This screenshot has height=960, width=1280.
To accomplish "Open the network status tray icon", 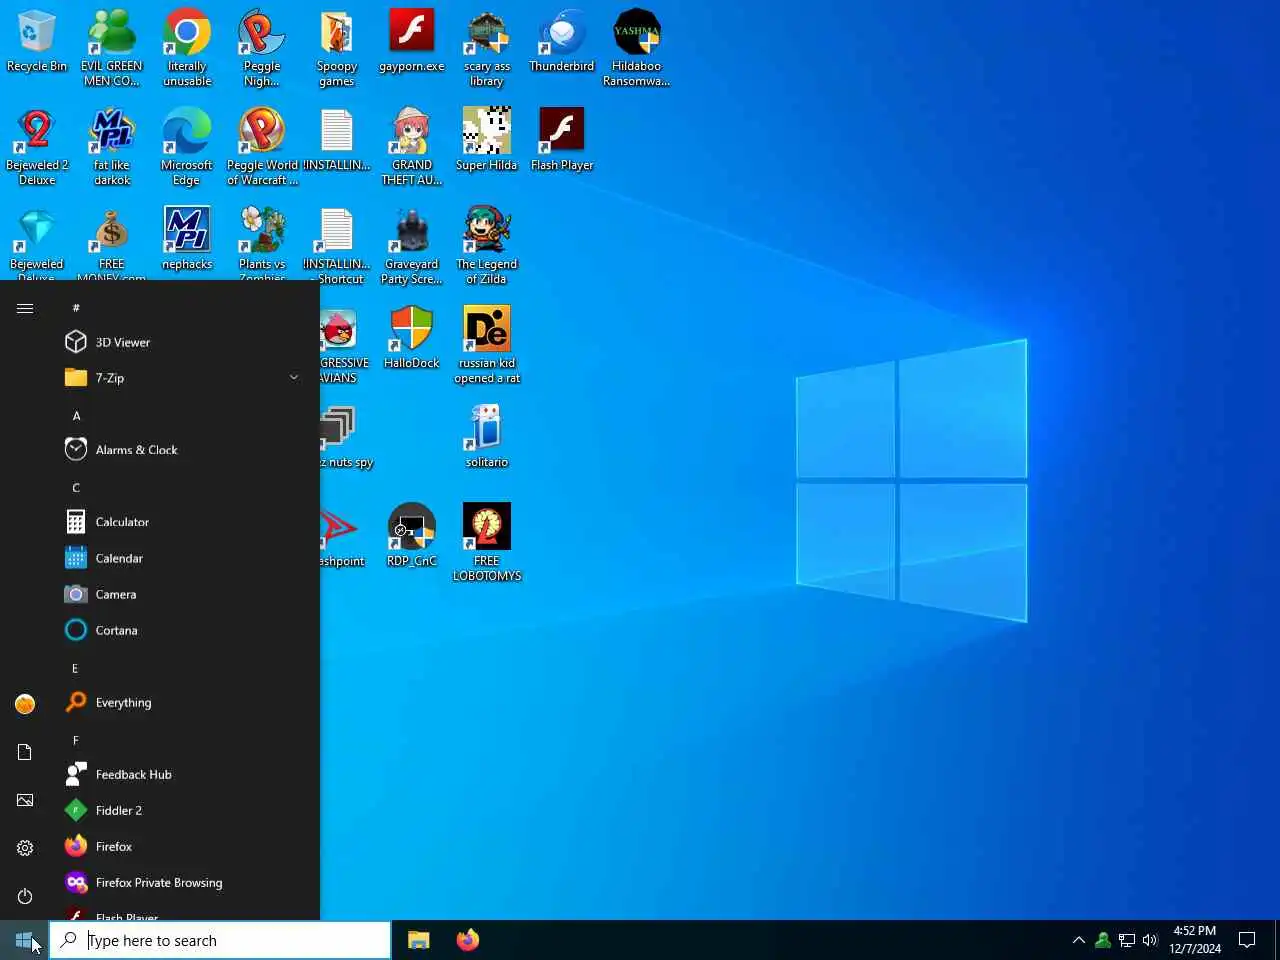I will coord(1127,940).
